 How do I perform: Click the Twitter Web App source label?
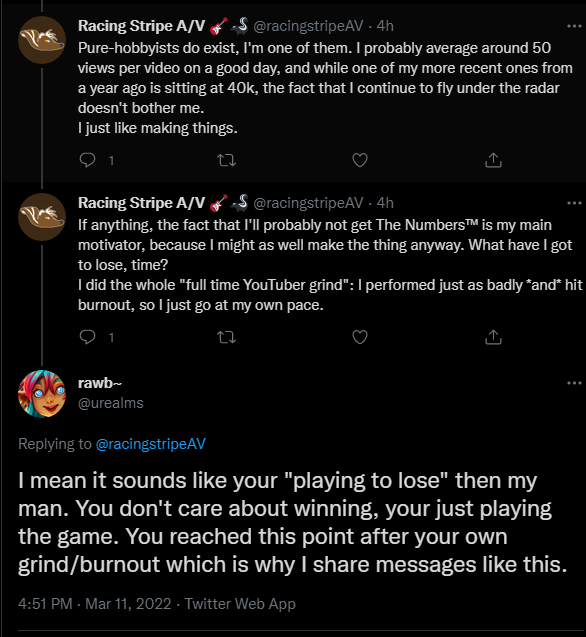[x=240, y=604]
